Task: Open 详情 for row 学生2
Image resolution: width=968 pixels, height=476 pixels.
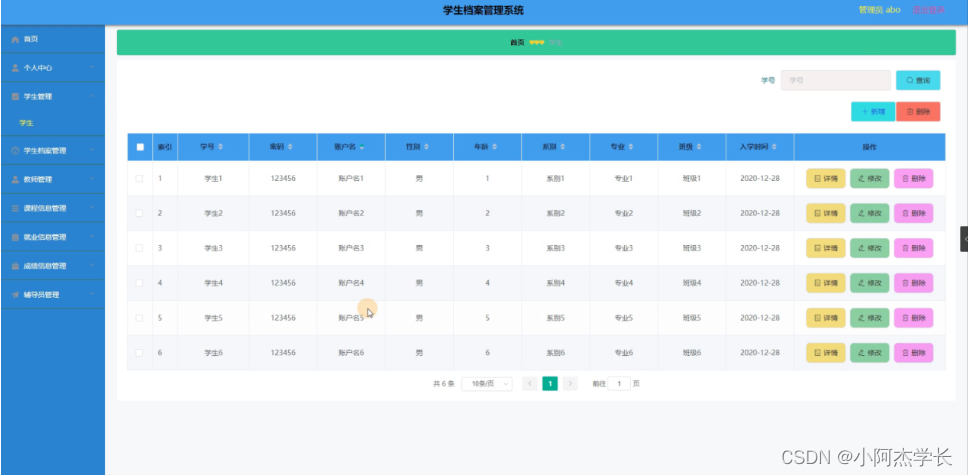Action: [825, 213]
